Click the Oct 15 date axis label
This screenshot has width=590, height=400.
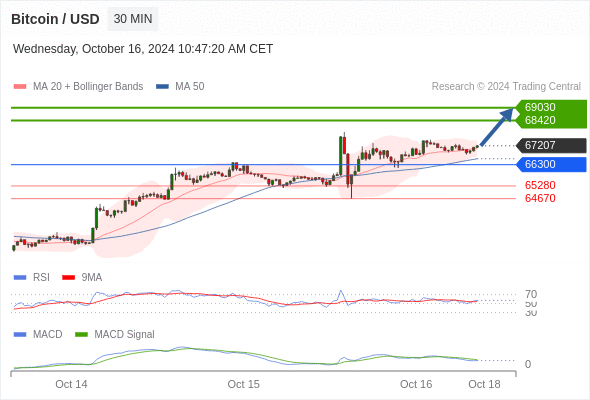pyautogui.click(x=243, y=384)
